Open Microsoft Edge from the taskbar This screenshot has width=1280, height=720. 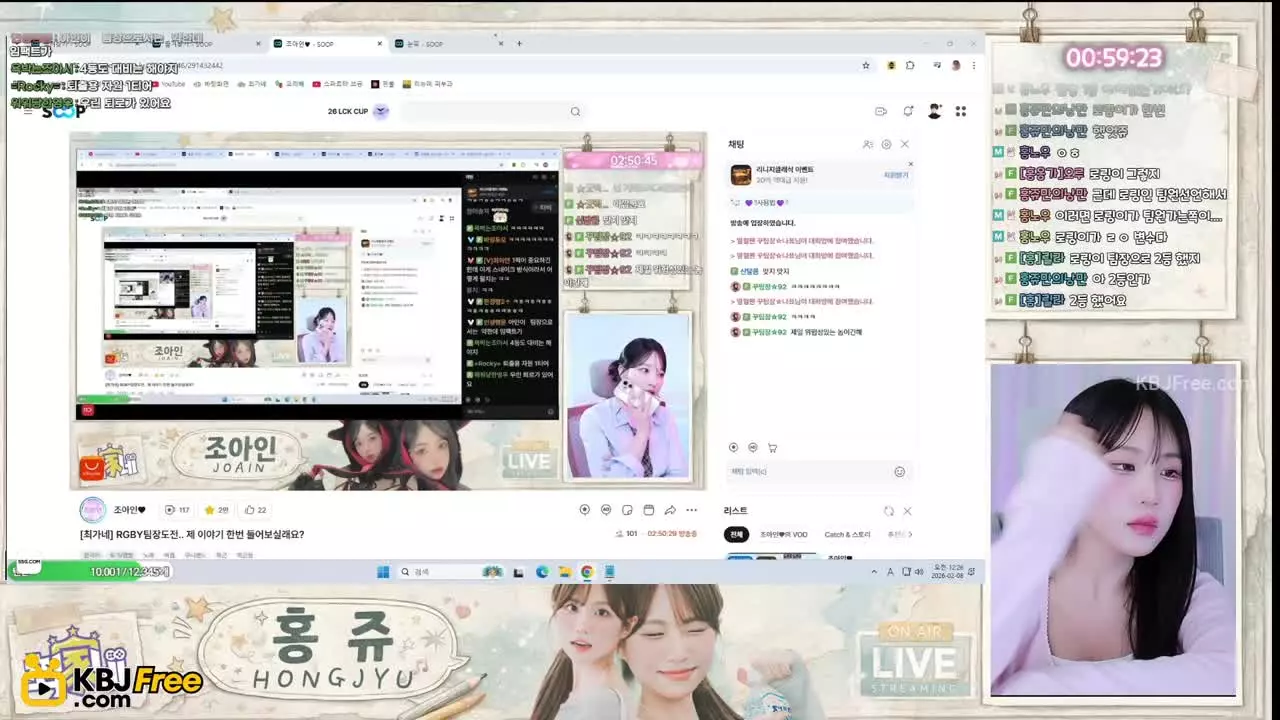pyautogui.click(x=542, y=572)
